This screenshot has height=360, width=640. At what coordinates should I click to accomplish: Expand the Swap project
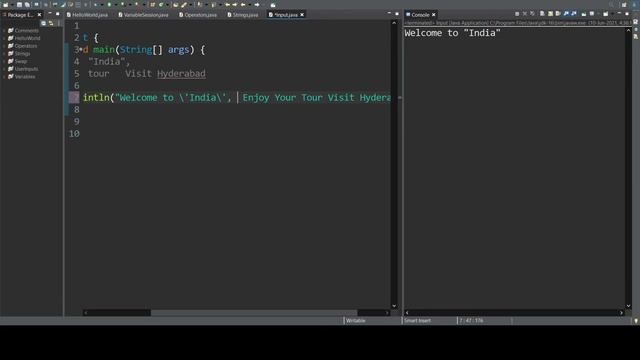pos(4,61)
